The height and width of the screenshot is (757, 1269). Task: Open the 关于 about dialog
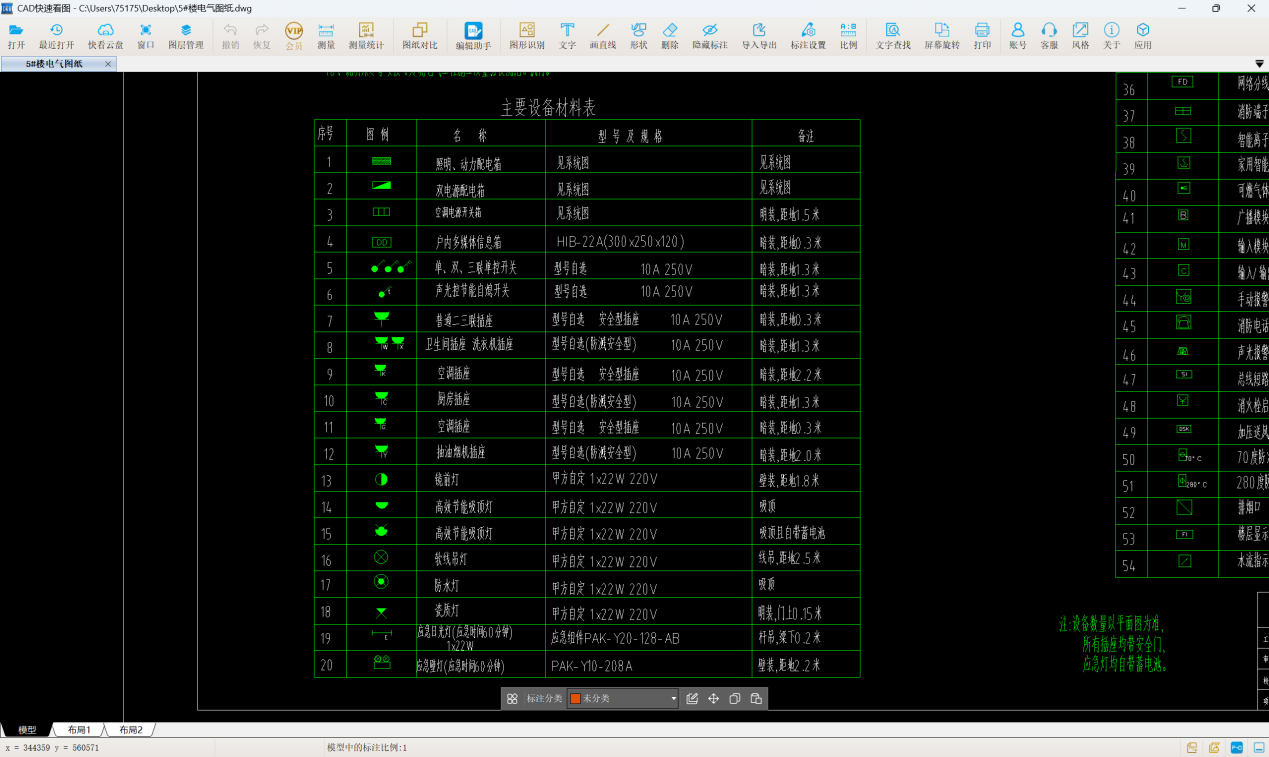click(1112, 36)
